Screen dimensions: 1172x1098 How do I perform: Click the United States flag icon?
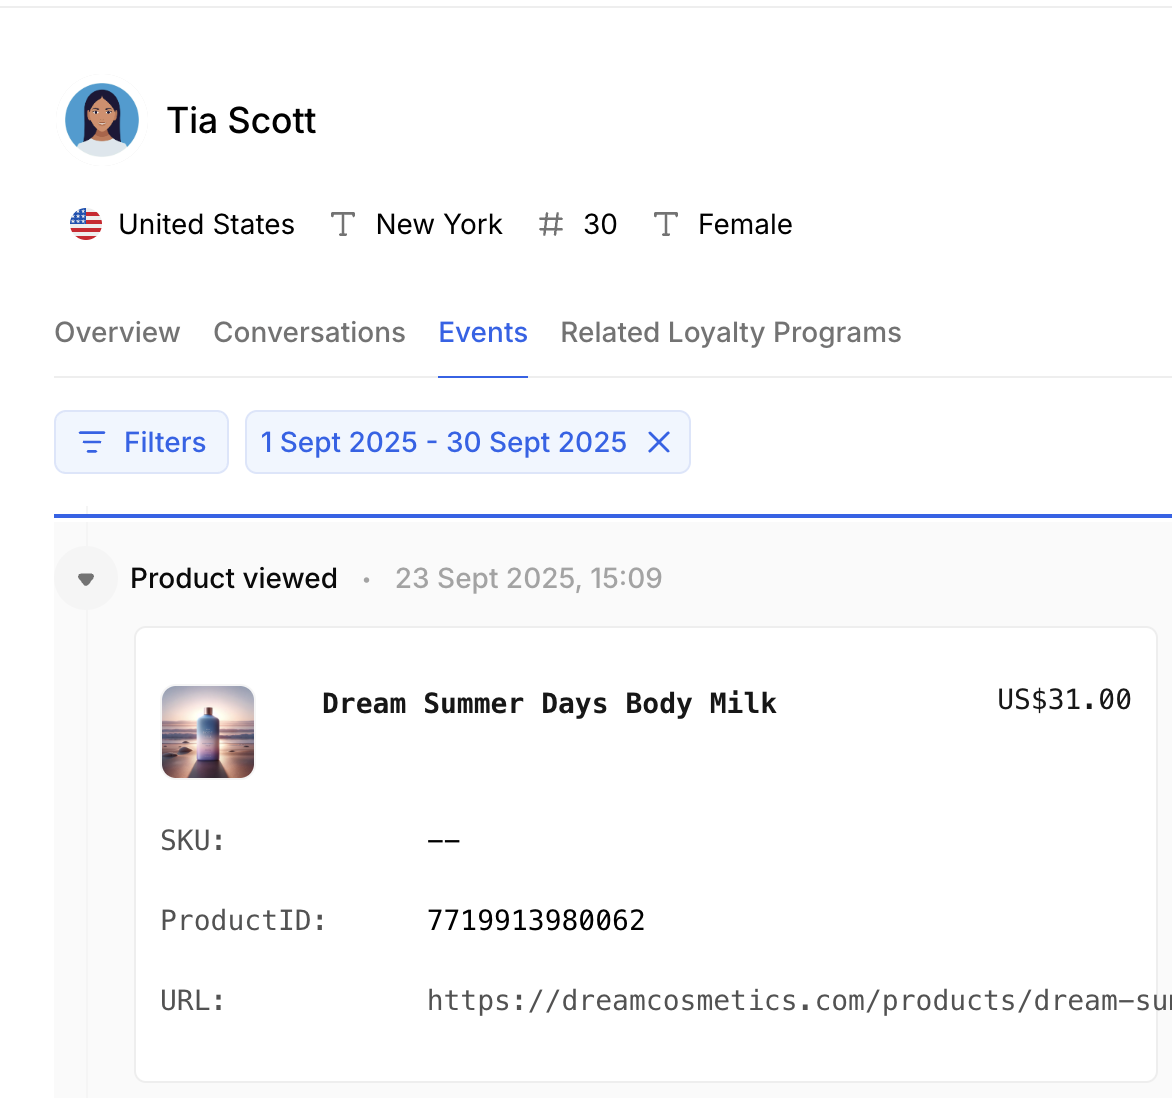pos(86,224)
